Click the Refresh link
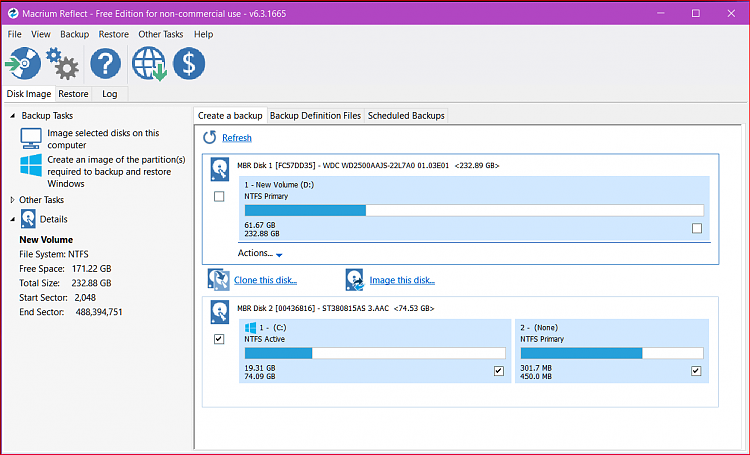Image resolution: width=750 pixels, height=455 pixels. (x=237, y=138)
